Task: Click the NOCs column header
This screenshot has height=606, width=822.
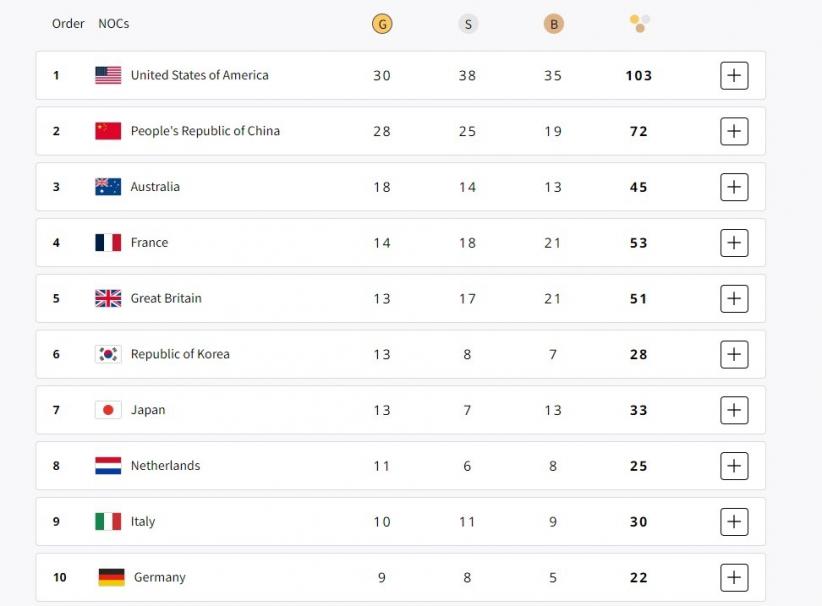Action: [113, 23]
